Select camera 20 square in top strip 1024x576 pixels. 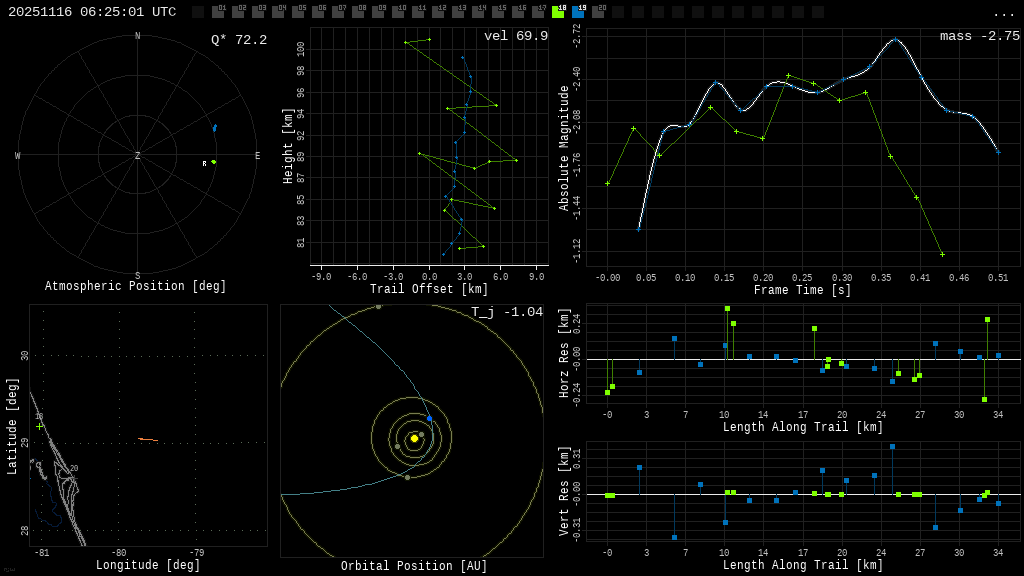(598, 12)
